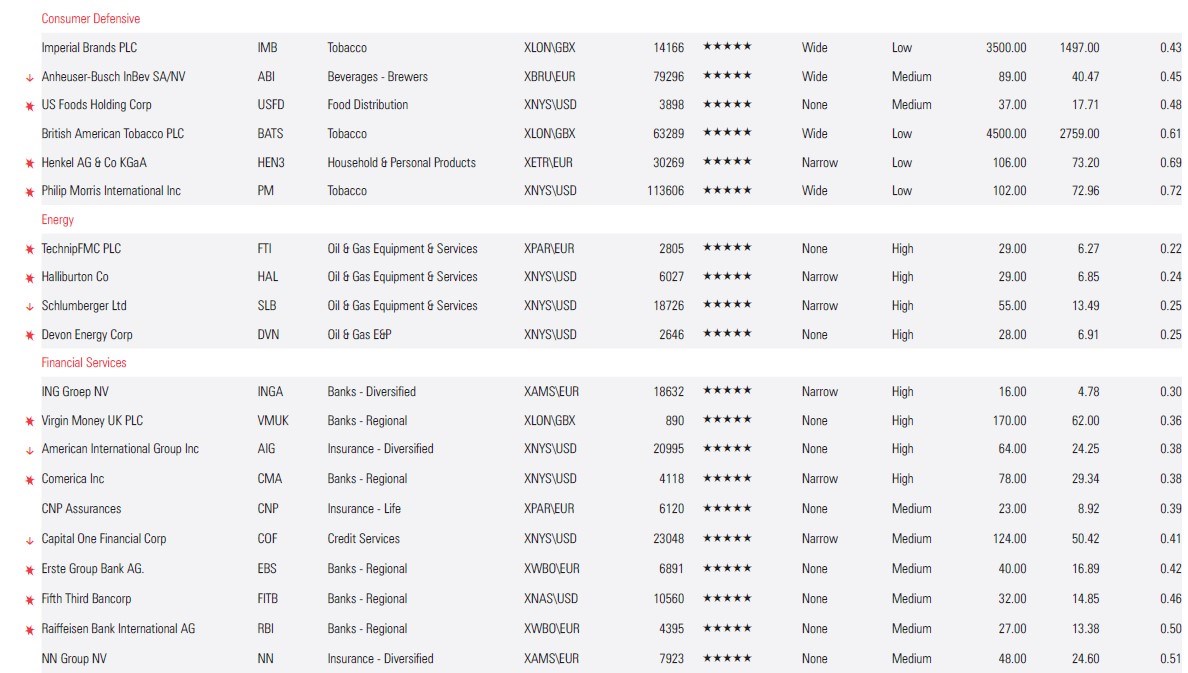Select the red star marker next to Henkel AG
Image resolution: width=1188 pixels, height=673 pixels.
point(30,163)
